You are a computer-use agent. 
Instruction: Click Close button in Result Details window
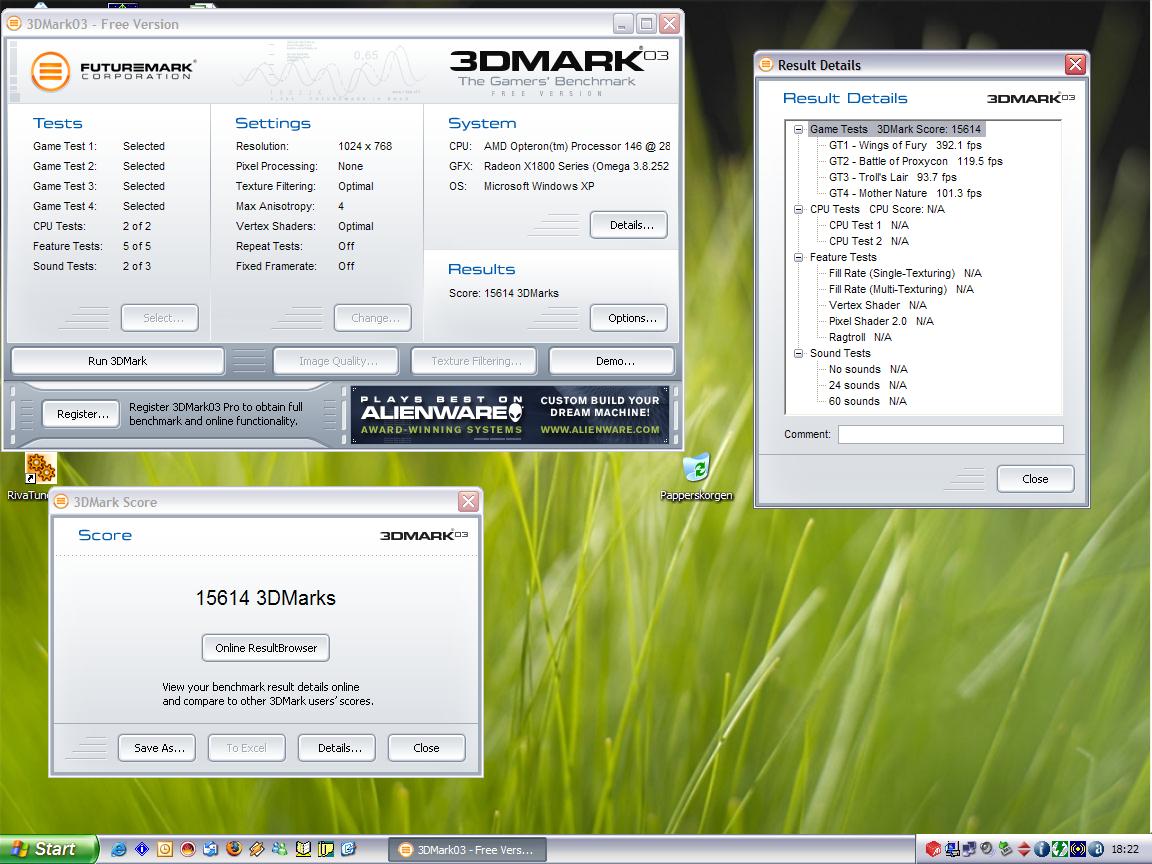point(1036,479)
